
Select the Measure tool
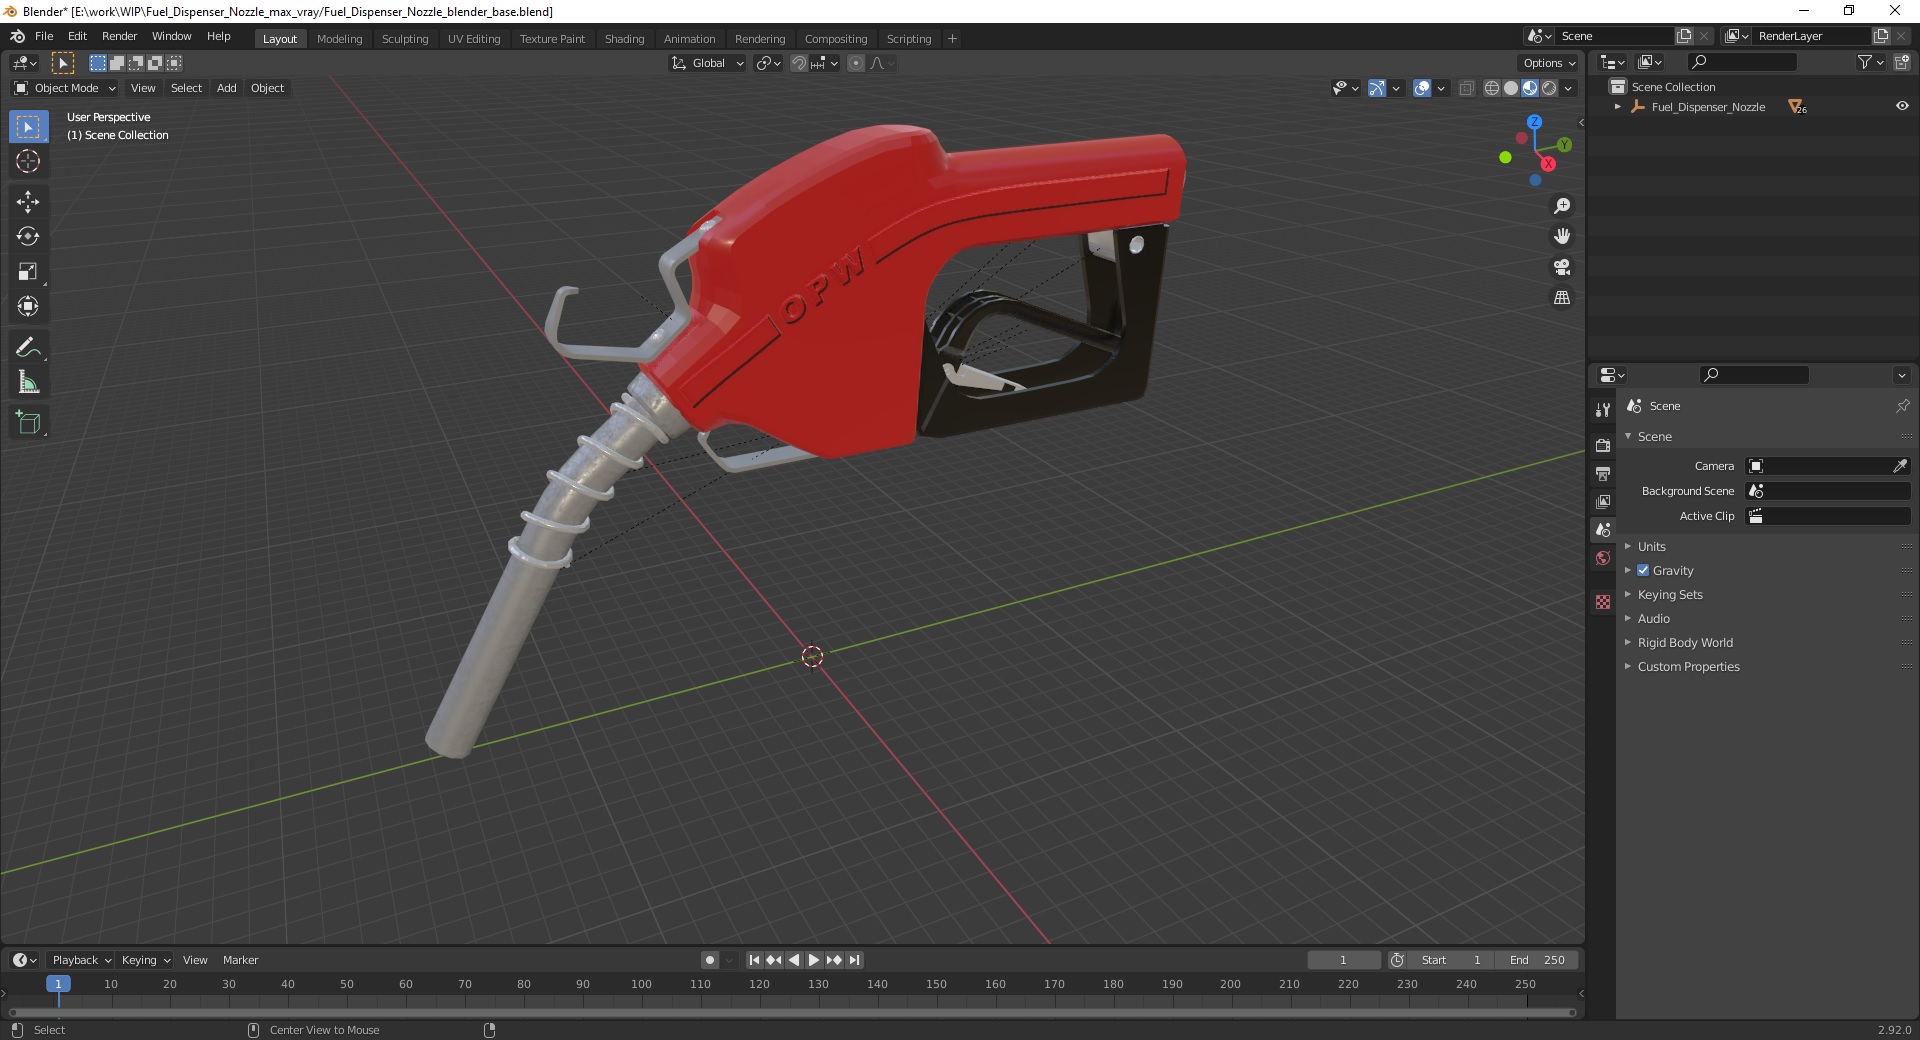(x=28, y=383)
